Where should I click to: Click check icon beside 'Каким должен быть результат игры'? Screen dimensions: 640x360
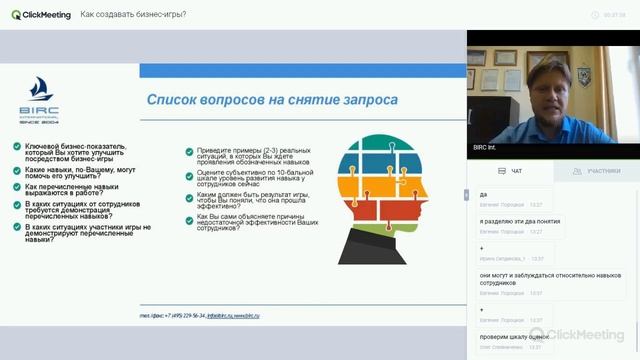(x=189, y=198)
